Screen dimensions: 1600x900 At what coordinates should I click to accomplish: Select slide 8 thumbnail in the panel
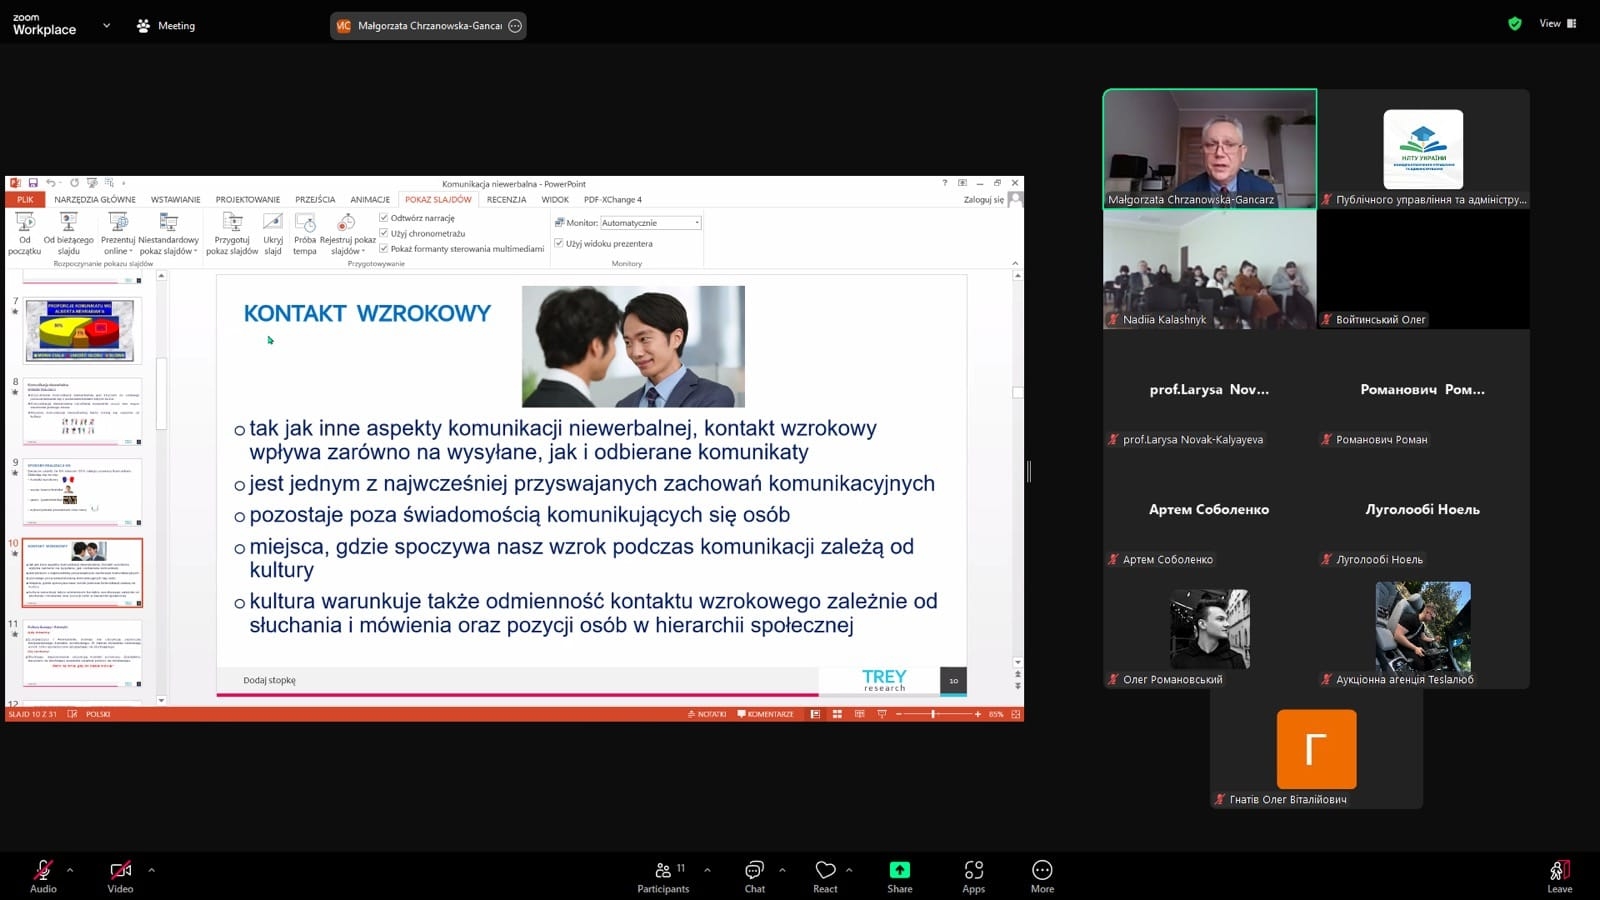(84, 411)
